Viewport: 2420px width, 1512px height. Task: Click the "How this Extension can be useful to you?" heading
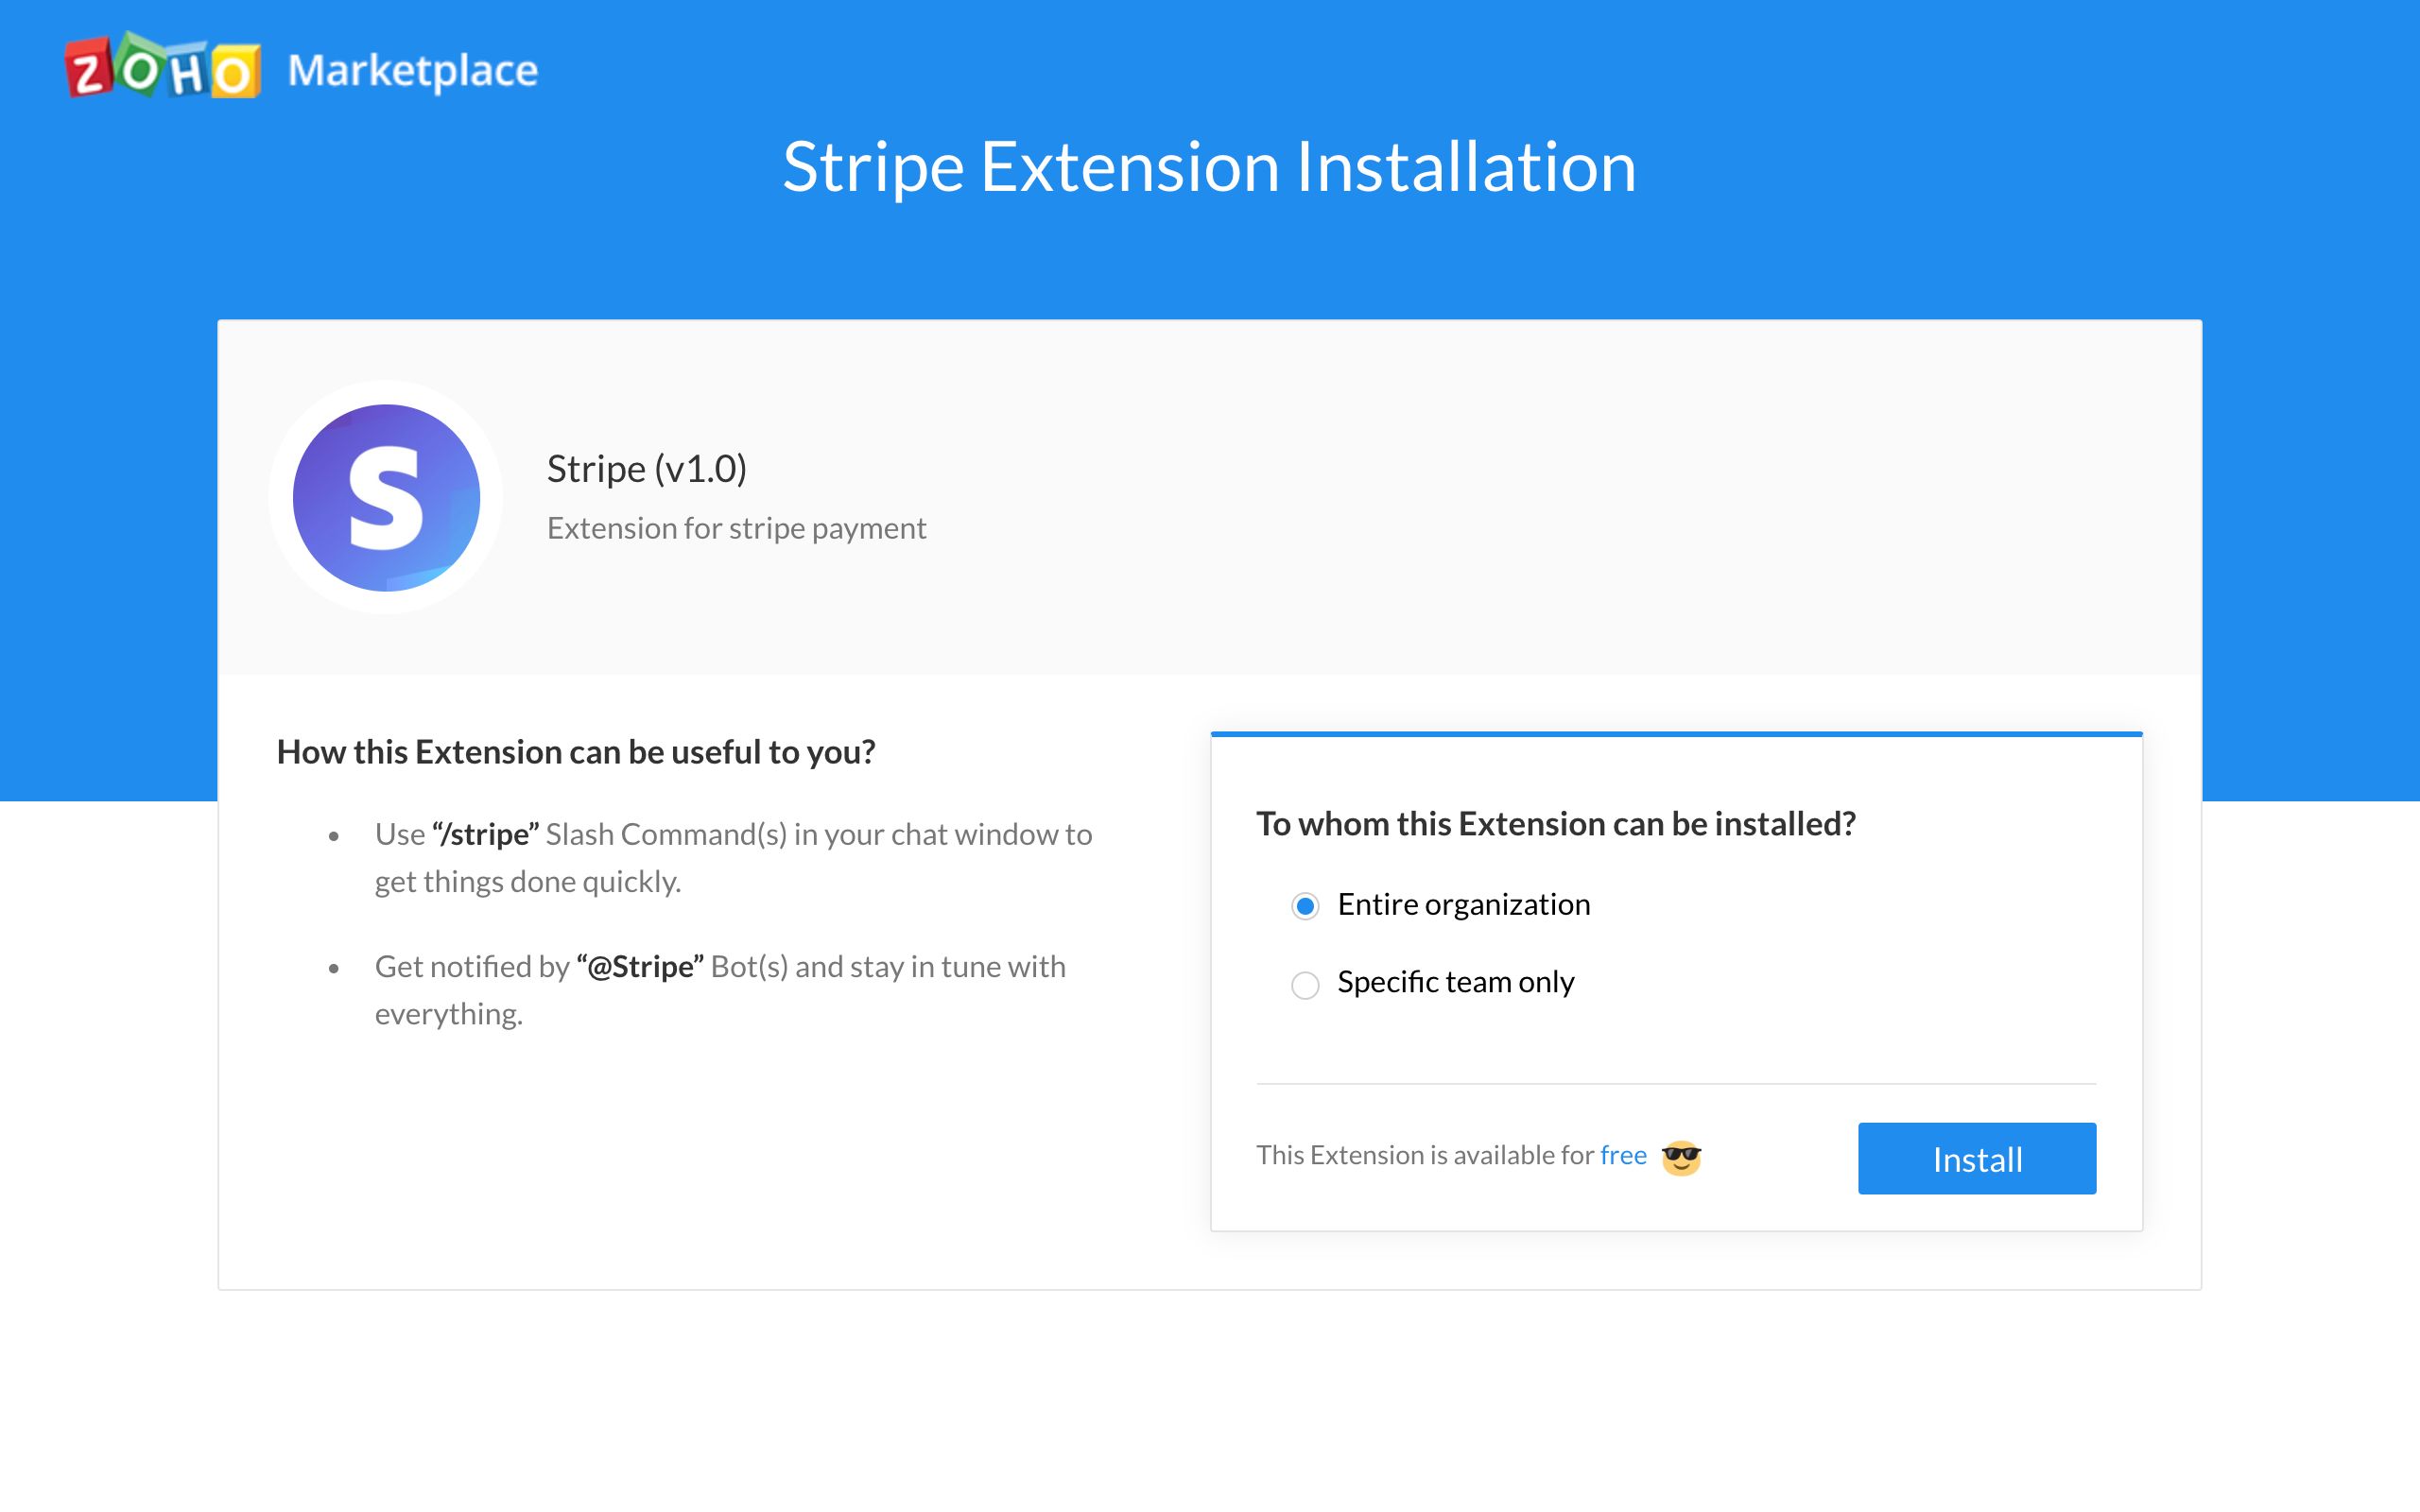[576, 752]
